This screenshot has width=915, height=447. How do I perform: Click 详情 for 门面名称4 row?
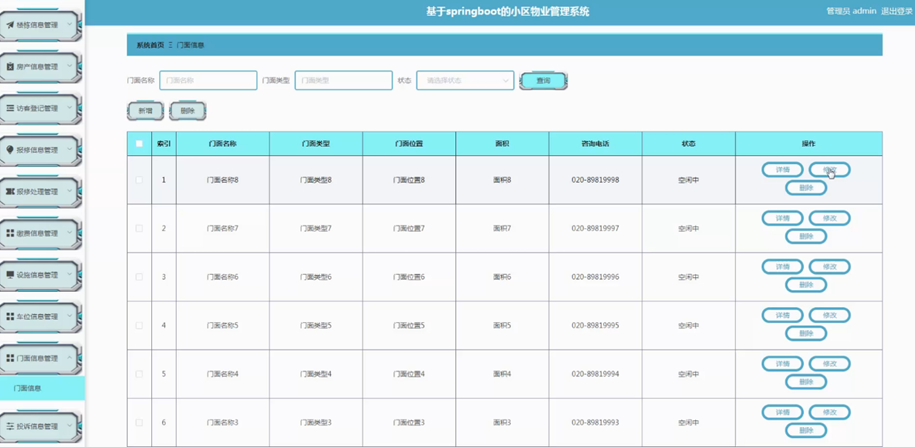pos(783,363)
